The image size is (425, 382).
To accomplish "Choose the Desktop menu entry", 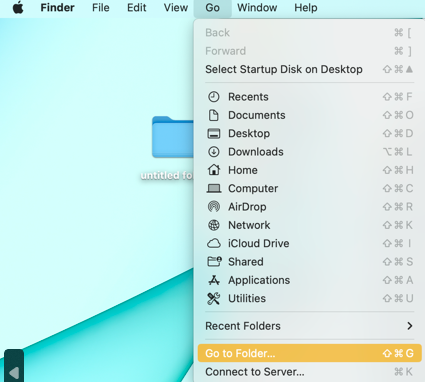I will 309,134.
